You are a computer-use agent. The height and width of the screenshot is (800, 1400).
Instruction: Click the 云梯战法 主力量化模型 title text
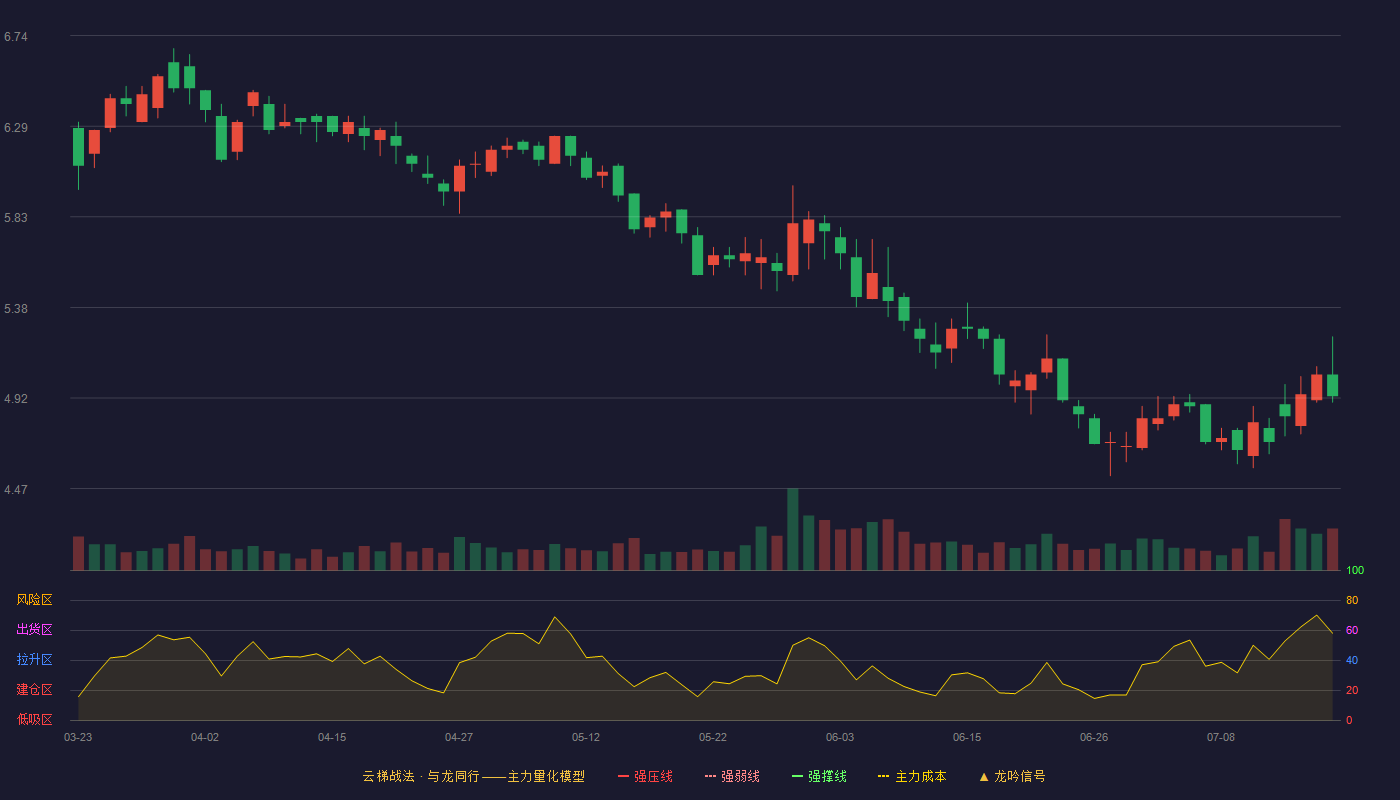(474, 776)
